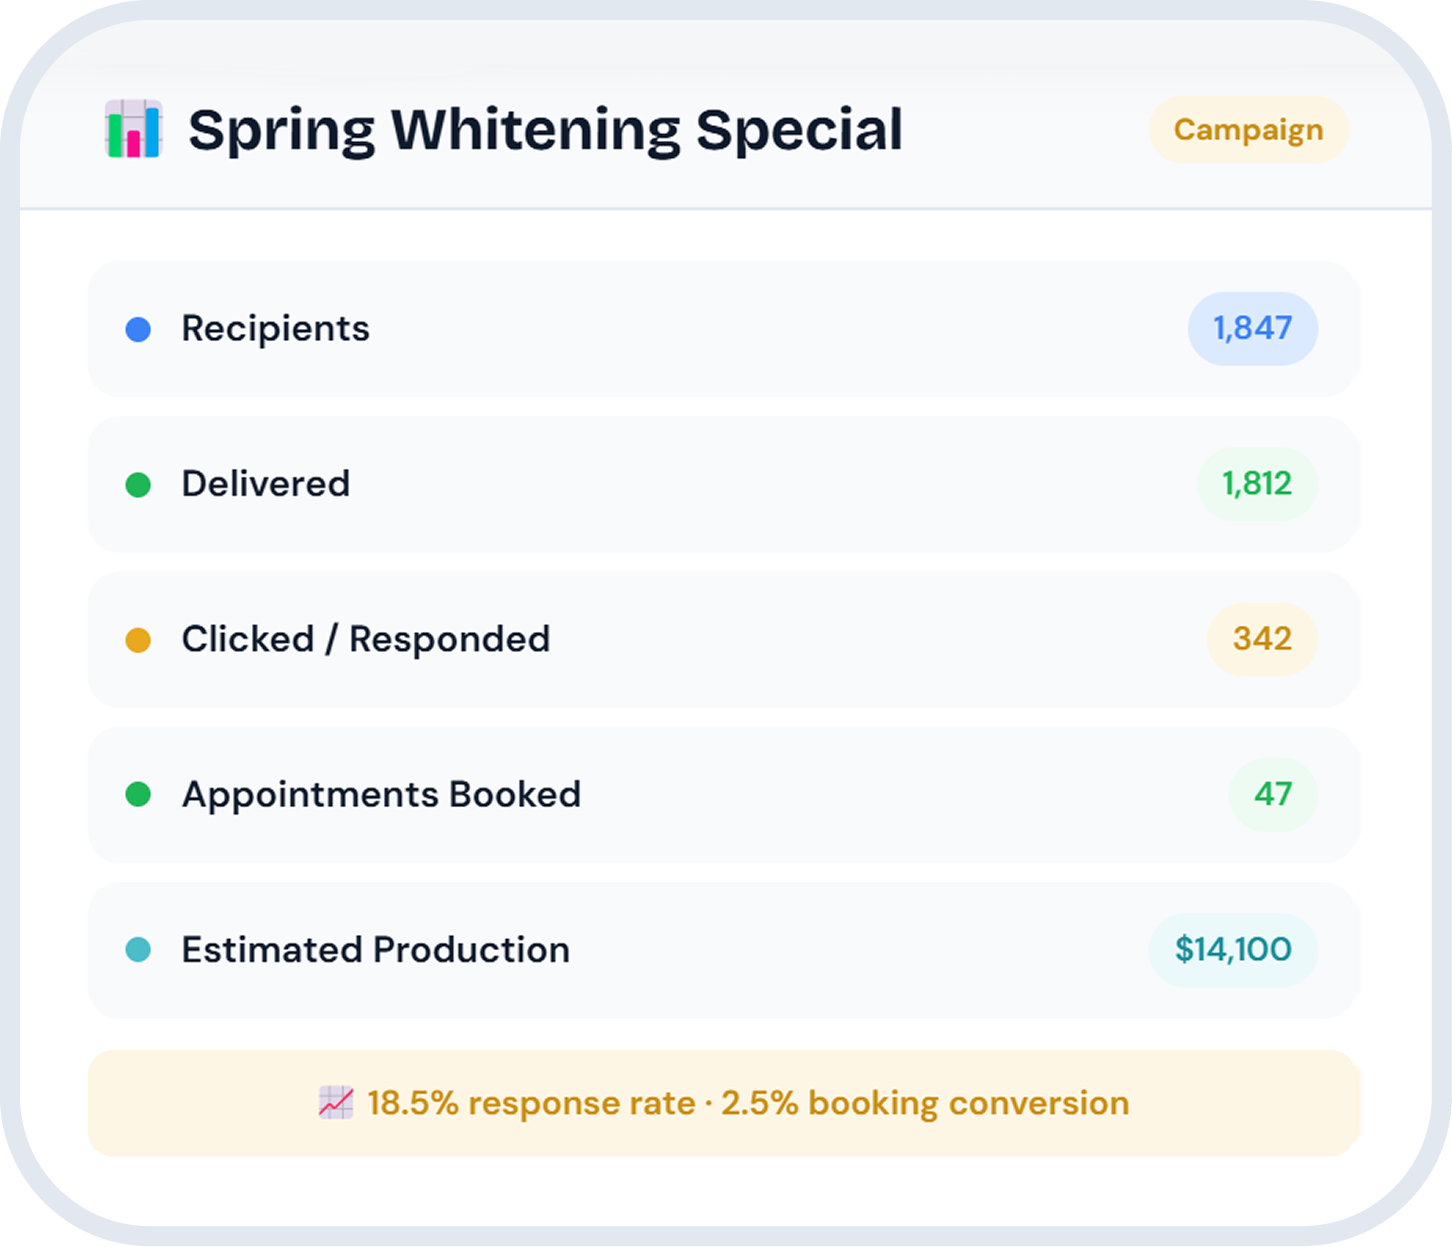Select the Appointments Booked row label
Image resolution: width=1452 pixels, height=1247 pixels.
tap(381, 795)
